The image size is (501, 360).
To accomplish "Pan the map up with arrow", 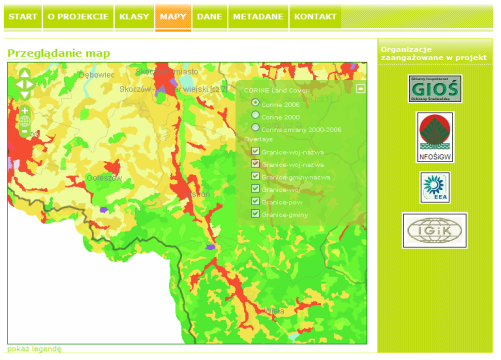I will (x=25, y=73).
